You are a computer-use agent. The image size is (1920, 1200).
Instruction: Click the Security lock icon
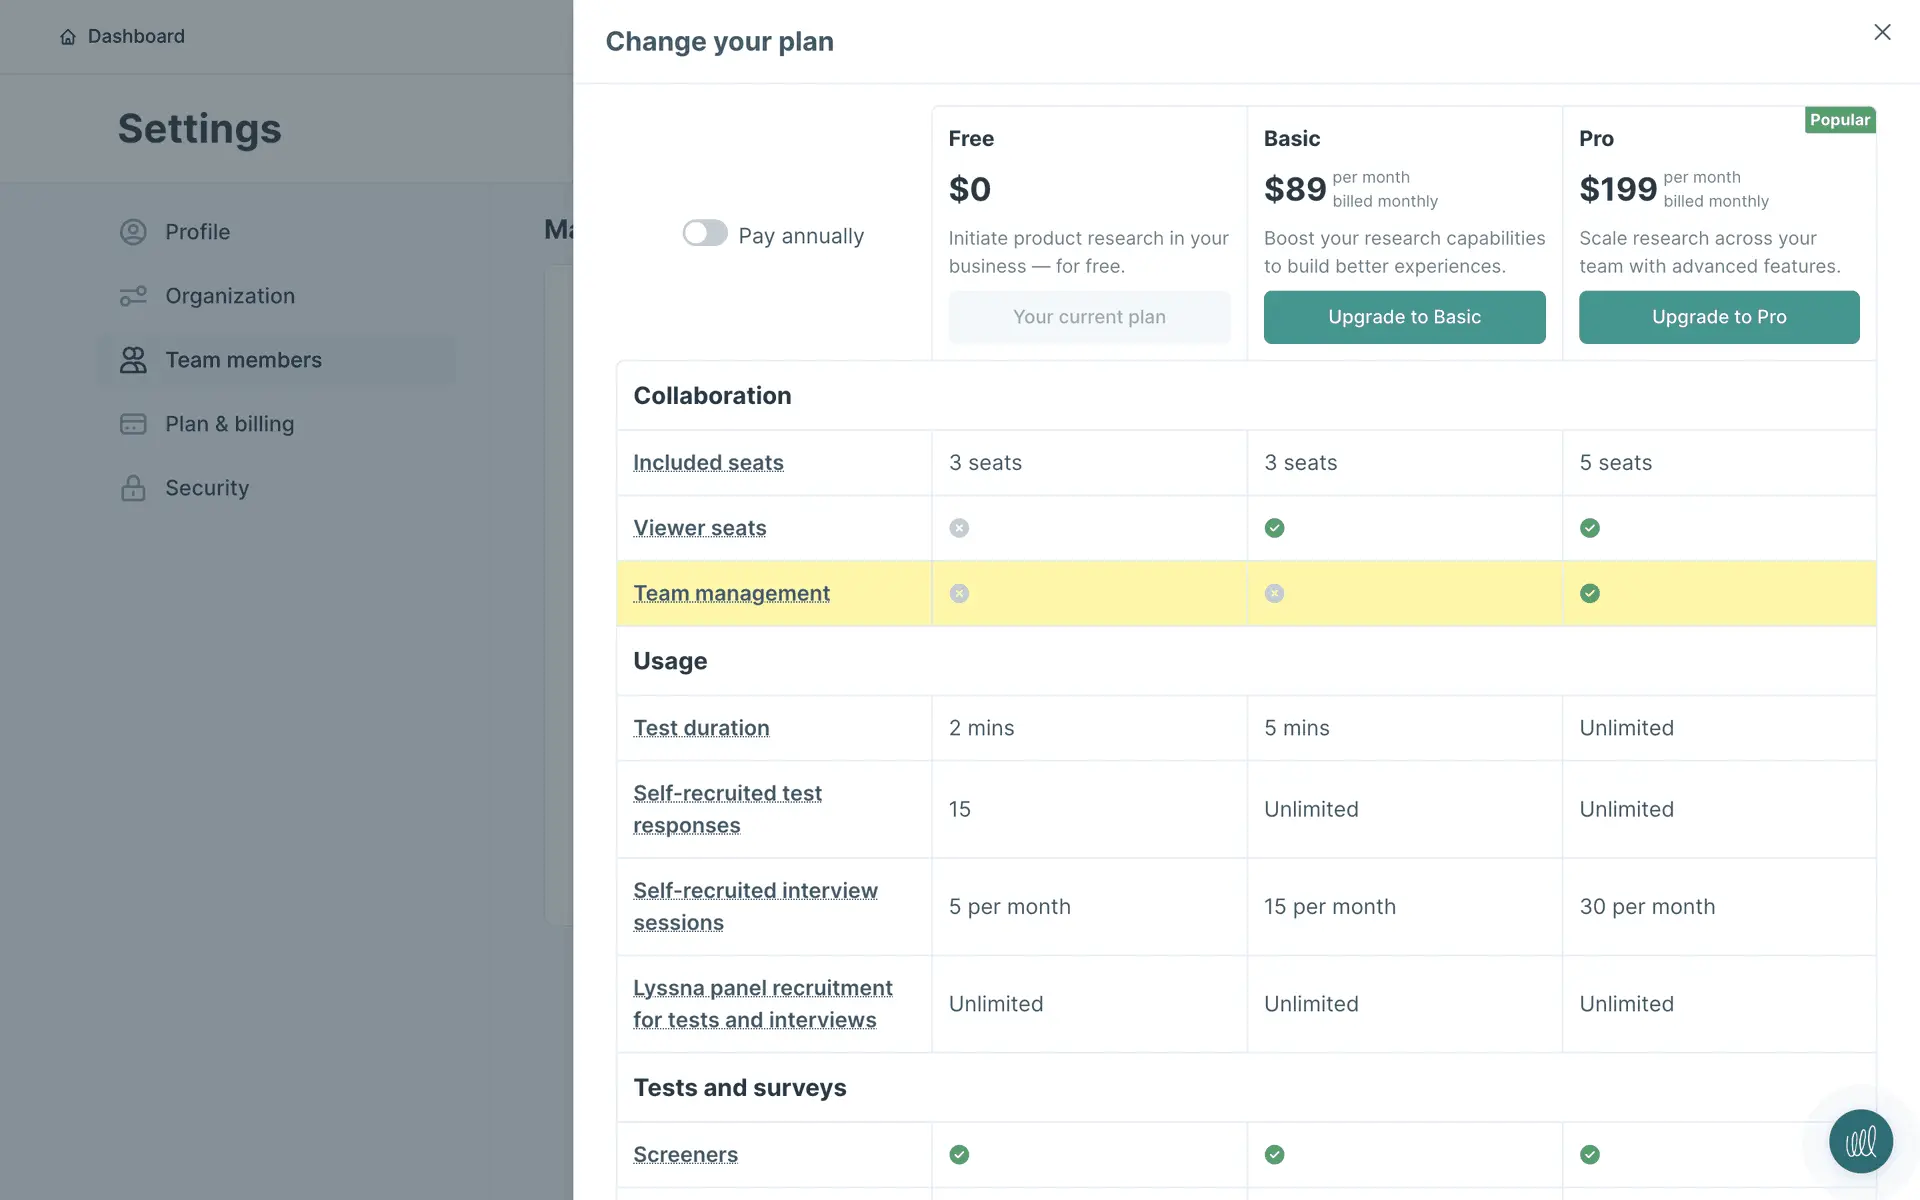tap(133, 488)
